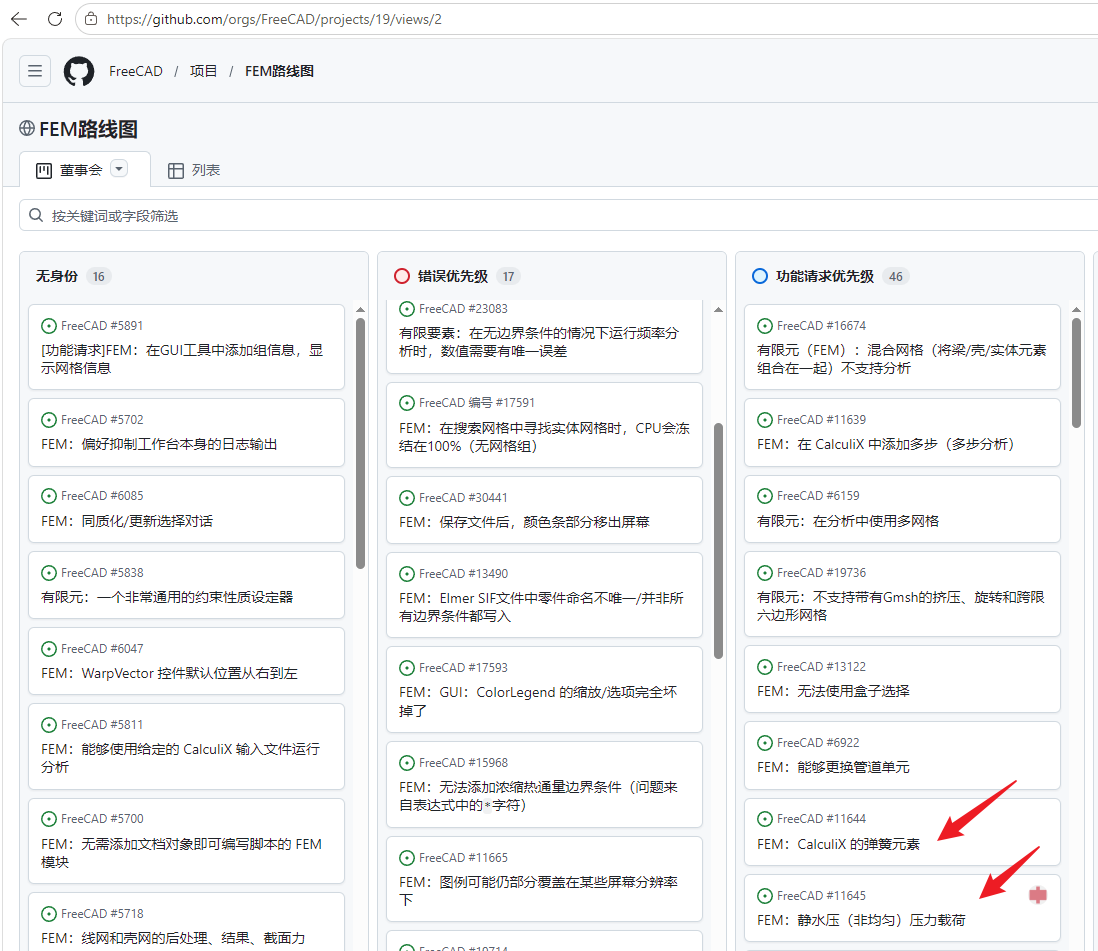Click blue circle icon of 功能请求优先级 column

coord(760,276)
